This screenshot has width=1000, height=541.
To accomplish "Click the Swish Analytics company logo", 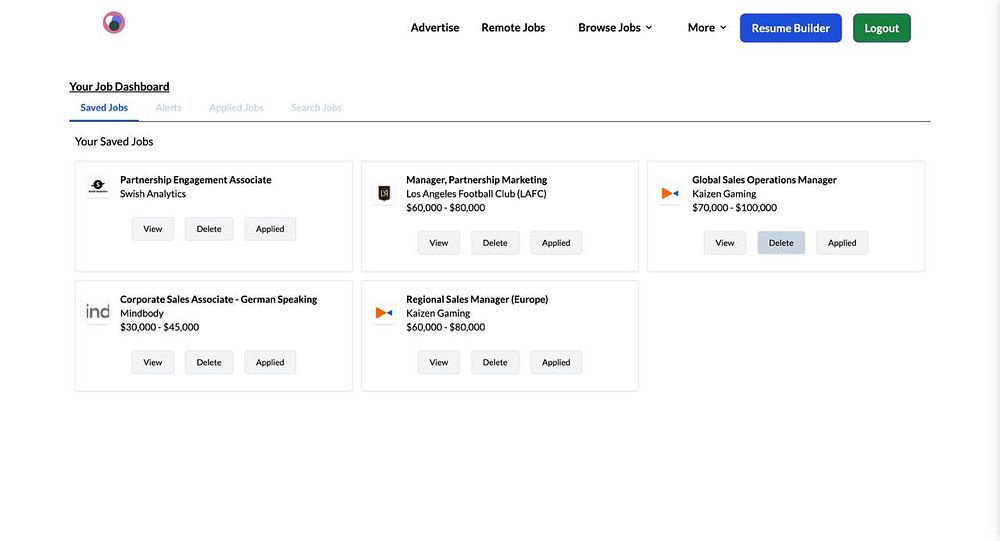I will tap(98, 186).
